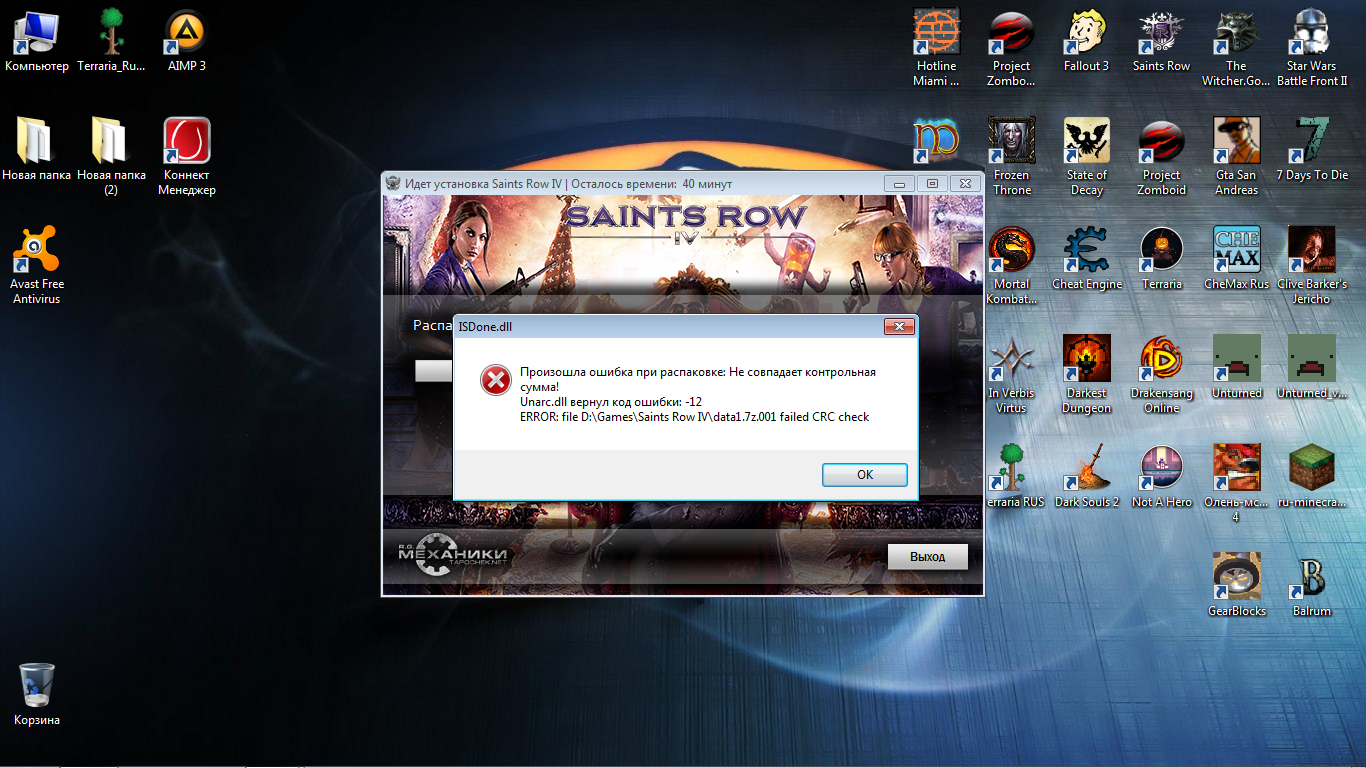Image resolution: width=1366 pixels, height=768 pixels.
Task: Close the ISDone.dll error dialog
Action: coord(900,327)
